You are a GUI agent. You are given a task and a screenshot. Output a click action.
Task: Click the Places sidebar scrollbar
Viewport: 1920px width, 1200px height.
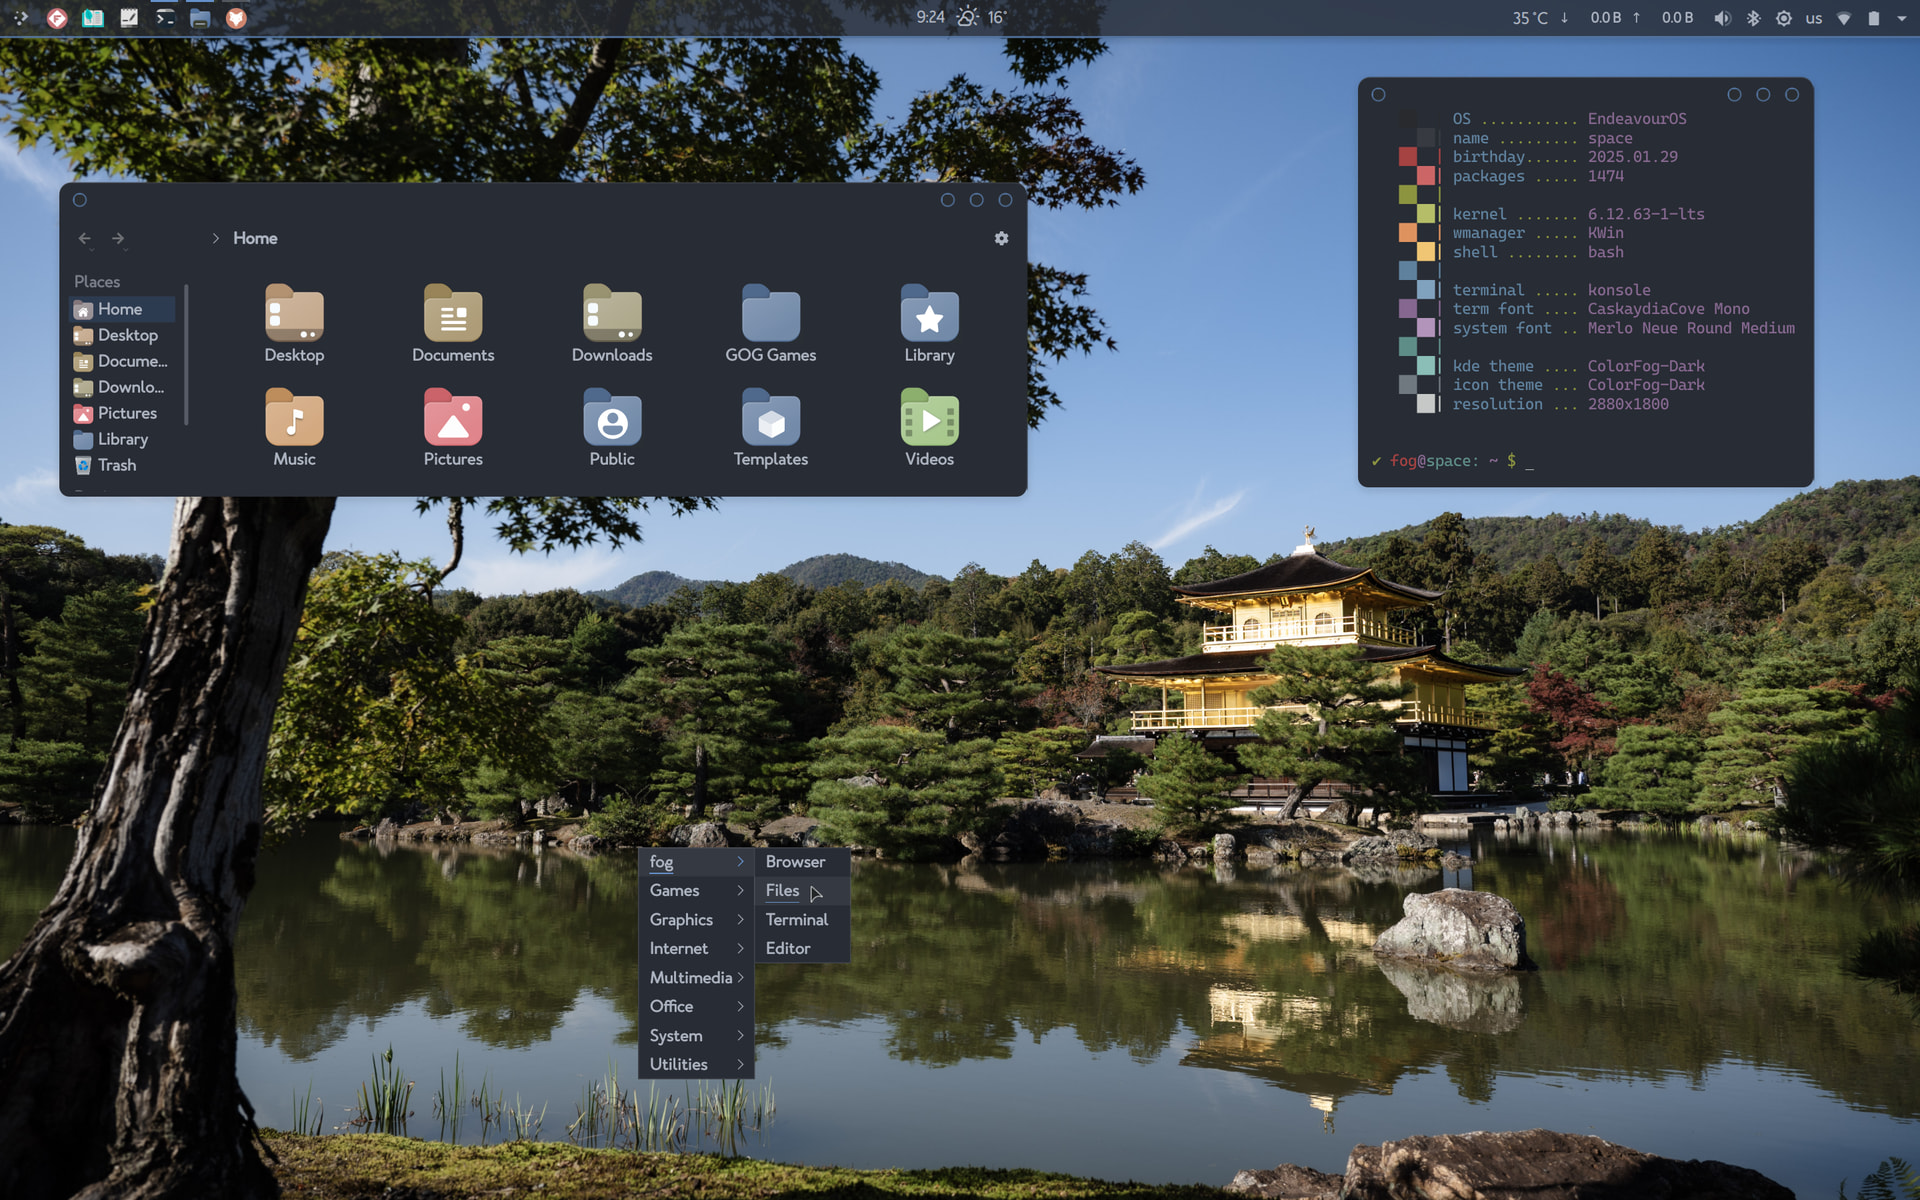187,355
